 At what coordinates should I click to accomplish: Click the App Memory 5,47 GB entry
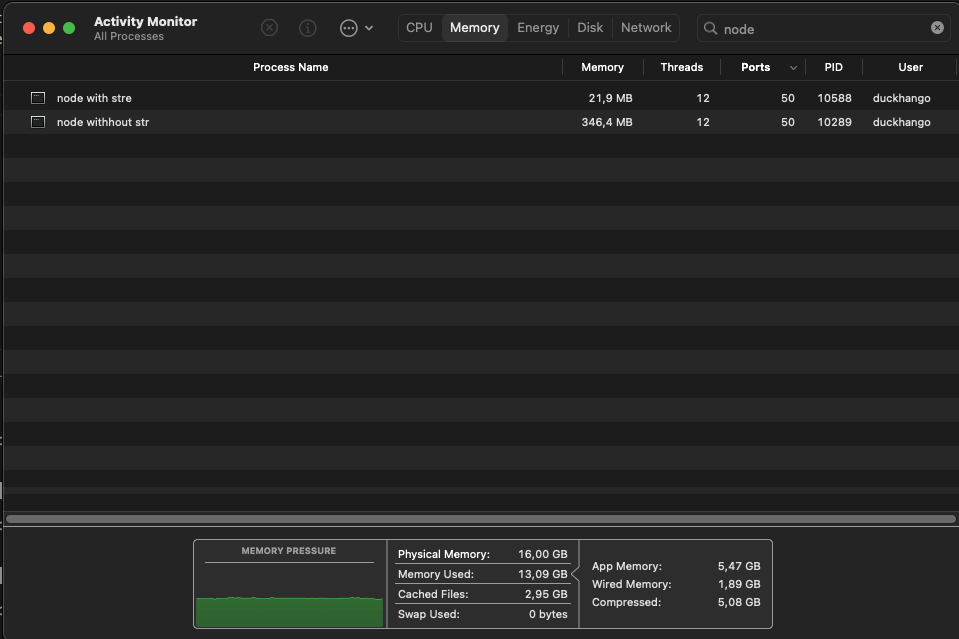pos(676,566)
